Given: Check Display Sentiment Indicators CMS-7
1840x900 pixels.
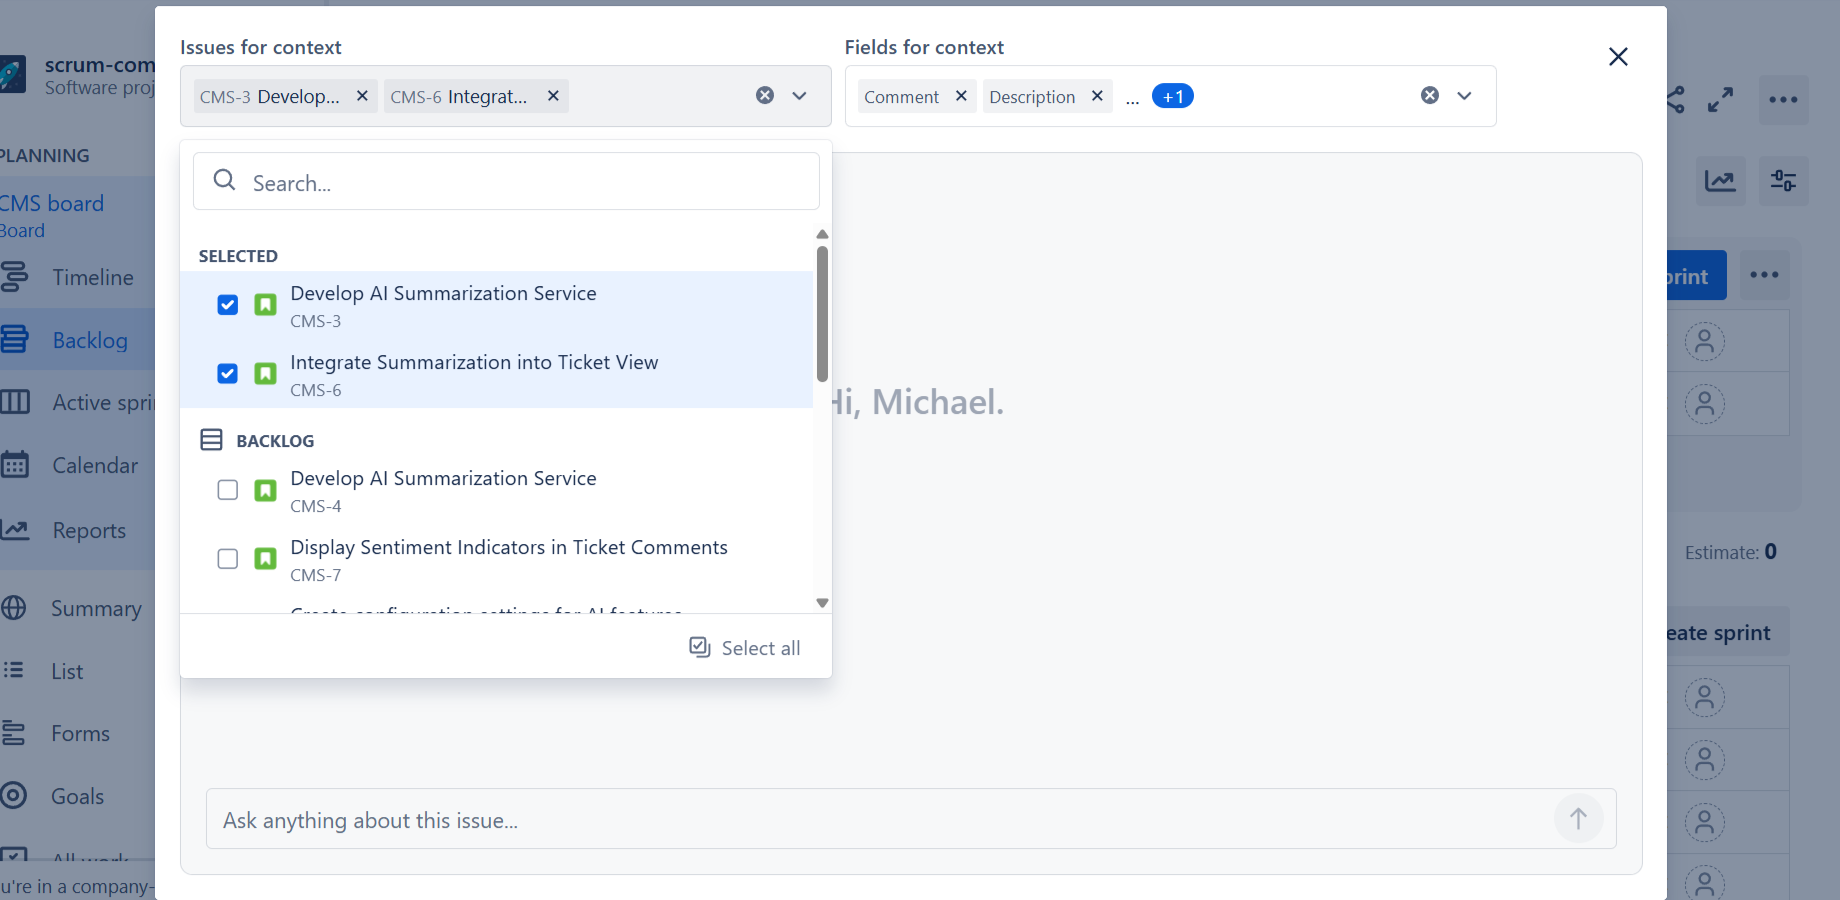Looking at the screenshot, I should pyautogui.click(x=228, y=559).
